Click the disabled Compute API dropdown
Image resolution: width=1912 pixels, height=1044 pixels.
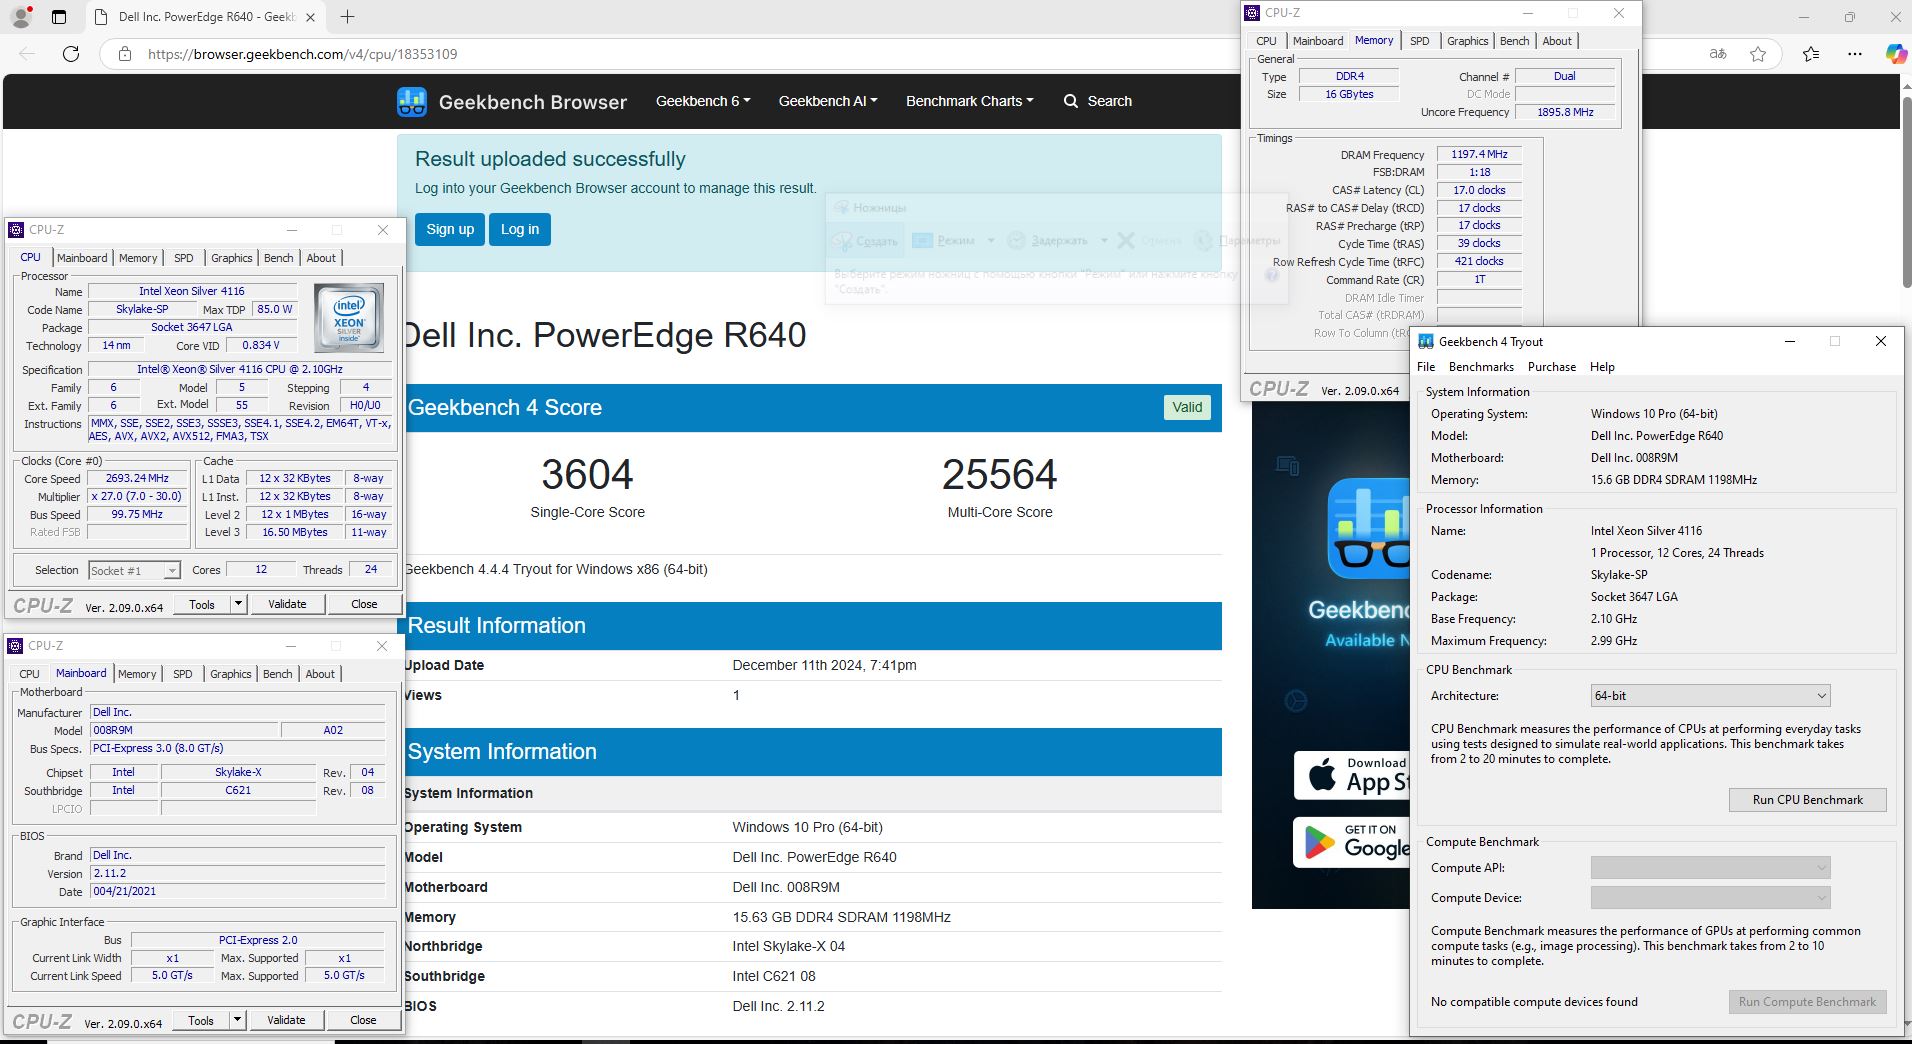coord(1710,868)
